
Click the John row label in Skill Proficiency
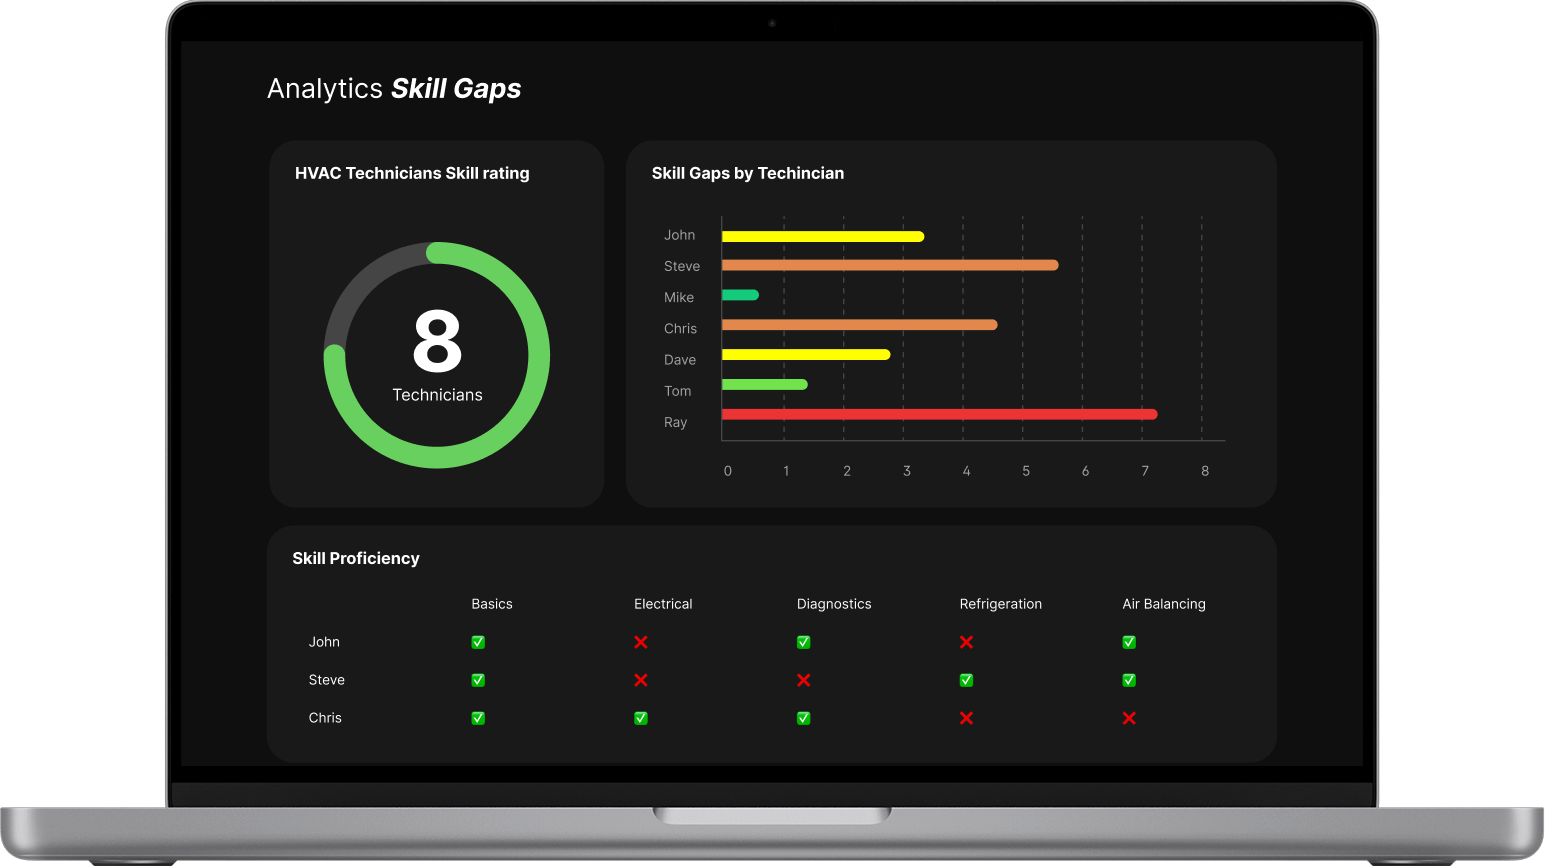(x=324, y=642)
